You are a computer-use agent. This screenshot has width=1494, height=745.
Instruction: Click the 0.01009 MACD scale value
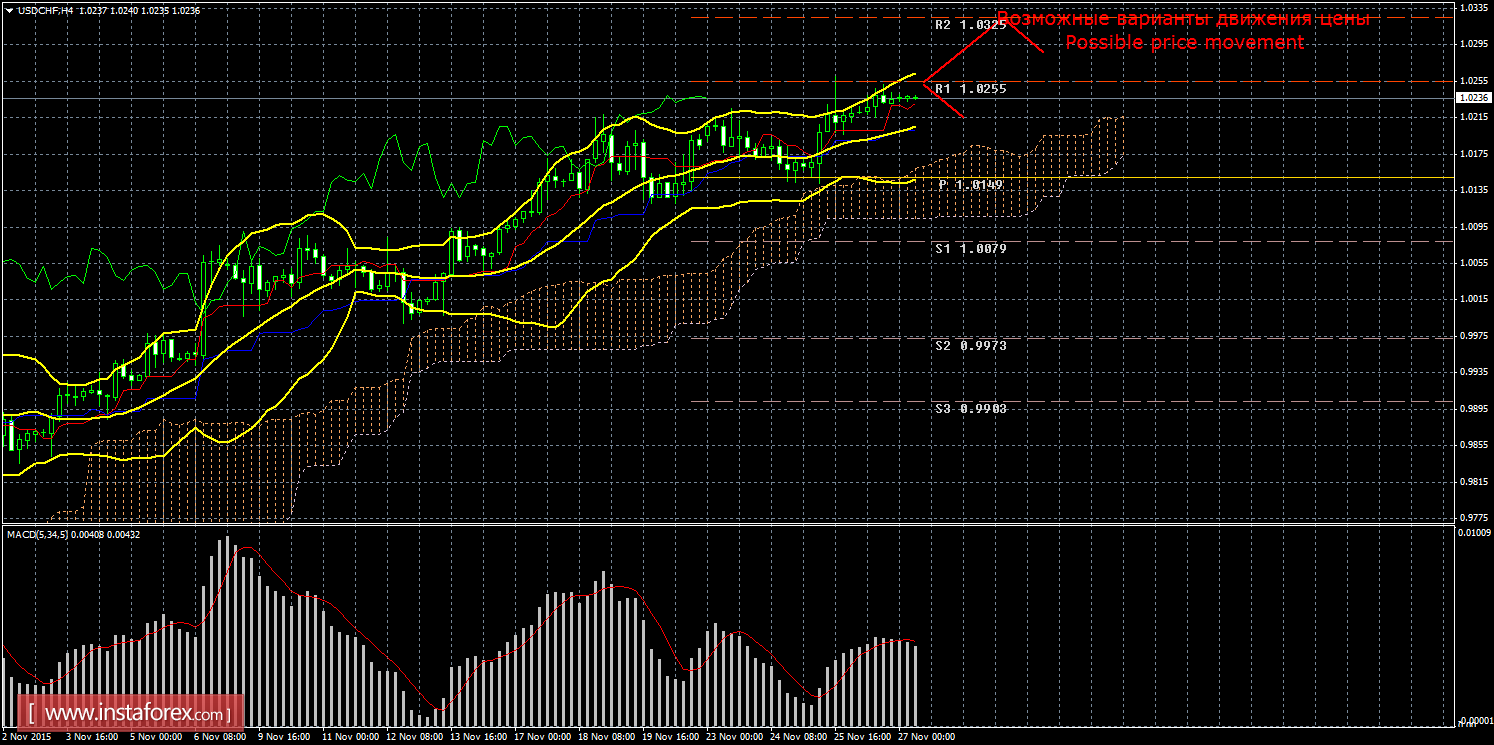coord(1474,533)
